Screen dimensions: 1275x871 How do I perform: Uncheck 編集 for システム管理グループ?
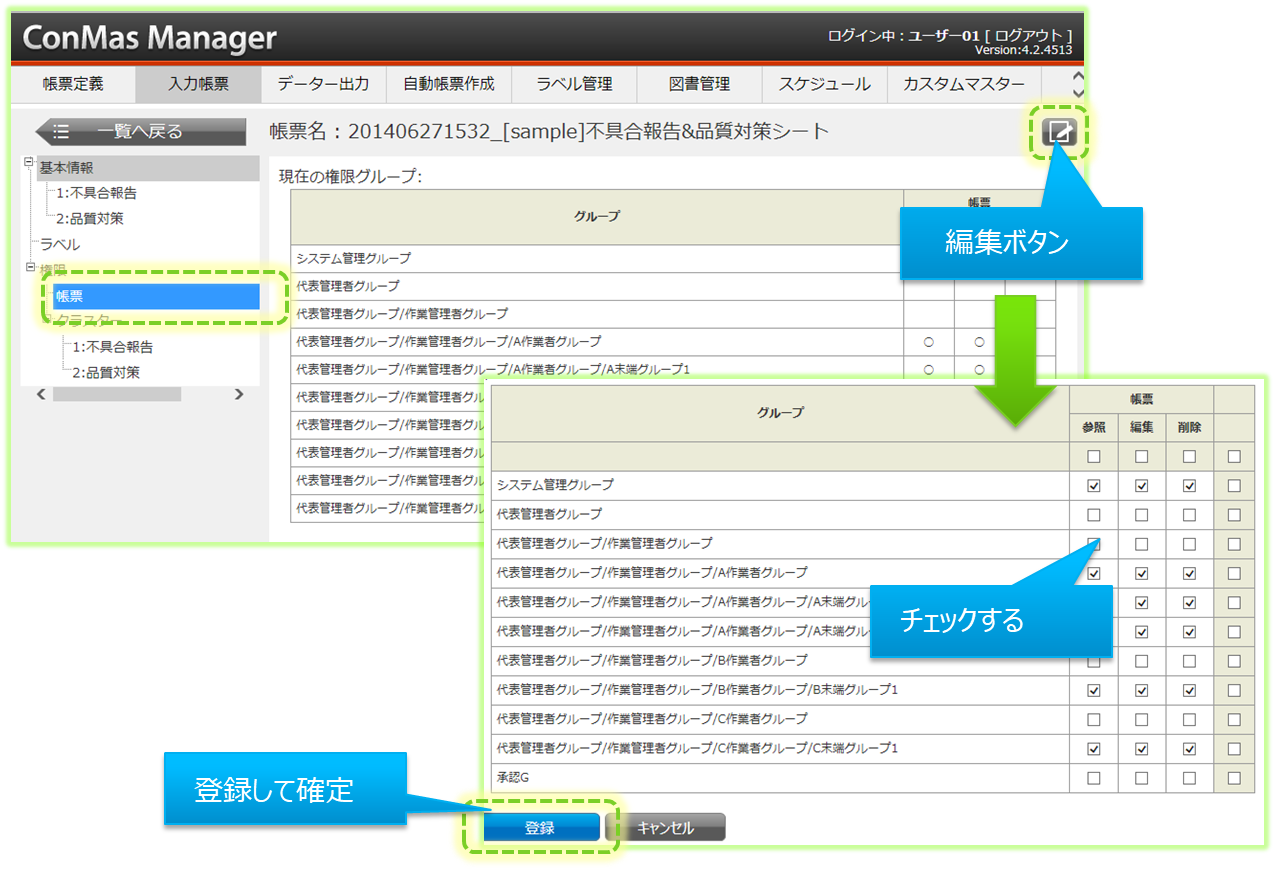point(1141,486)
